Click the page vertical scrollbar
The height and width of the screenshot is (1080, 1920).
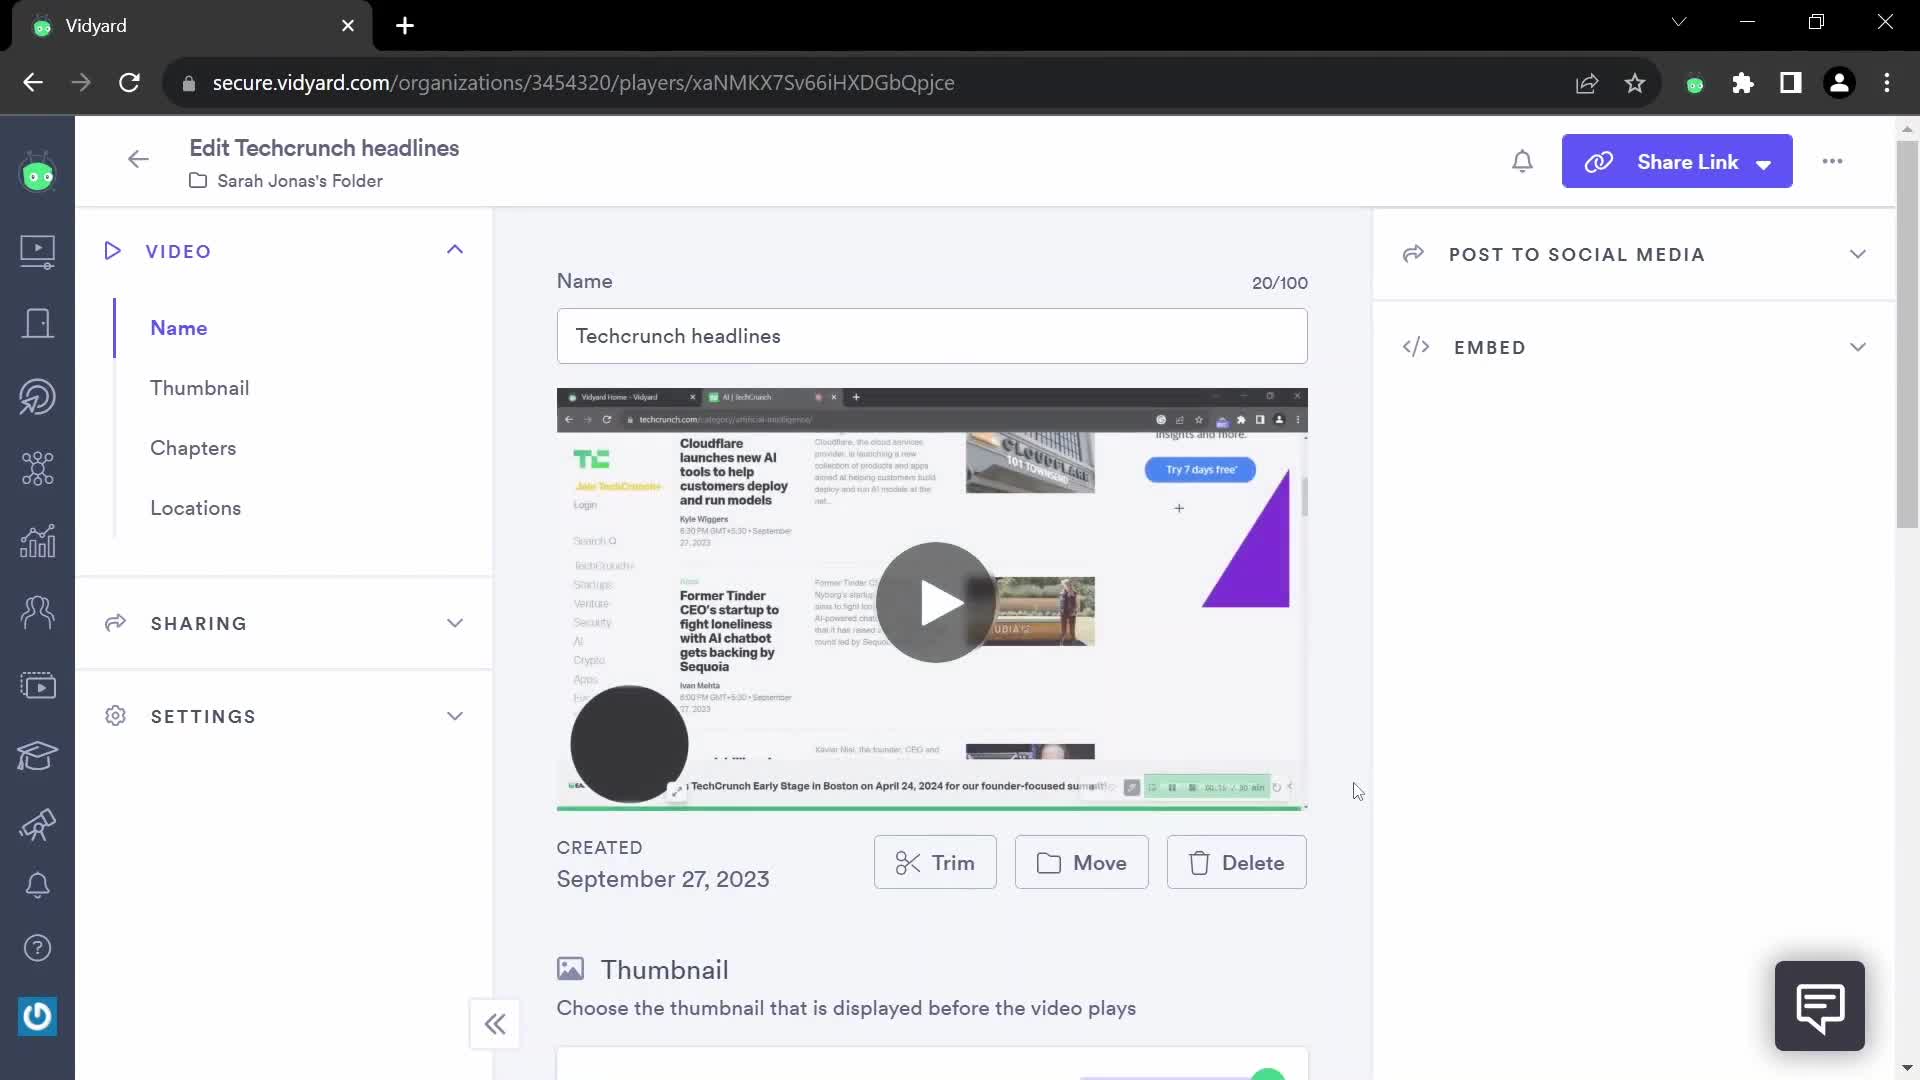[x=1907, y=335]
